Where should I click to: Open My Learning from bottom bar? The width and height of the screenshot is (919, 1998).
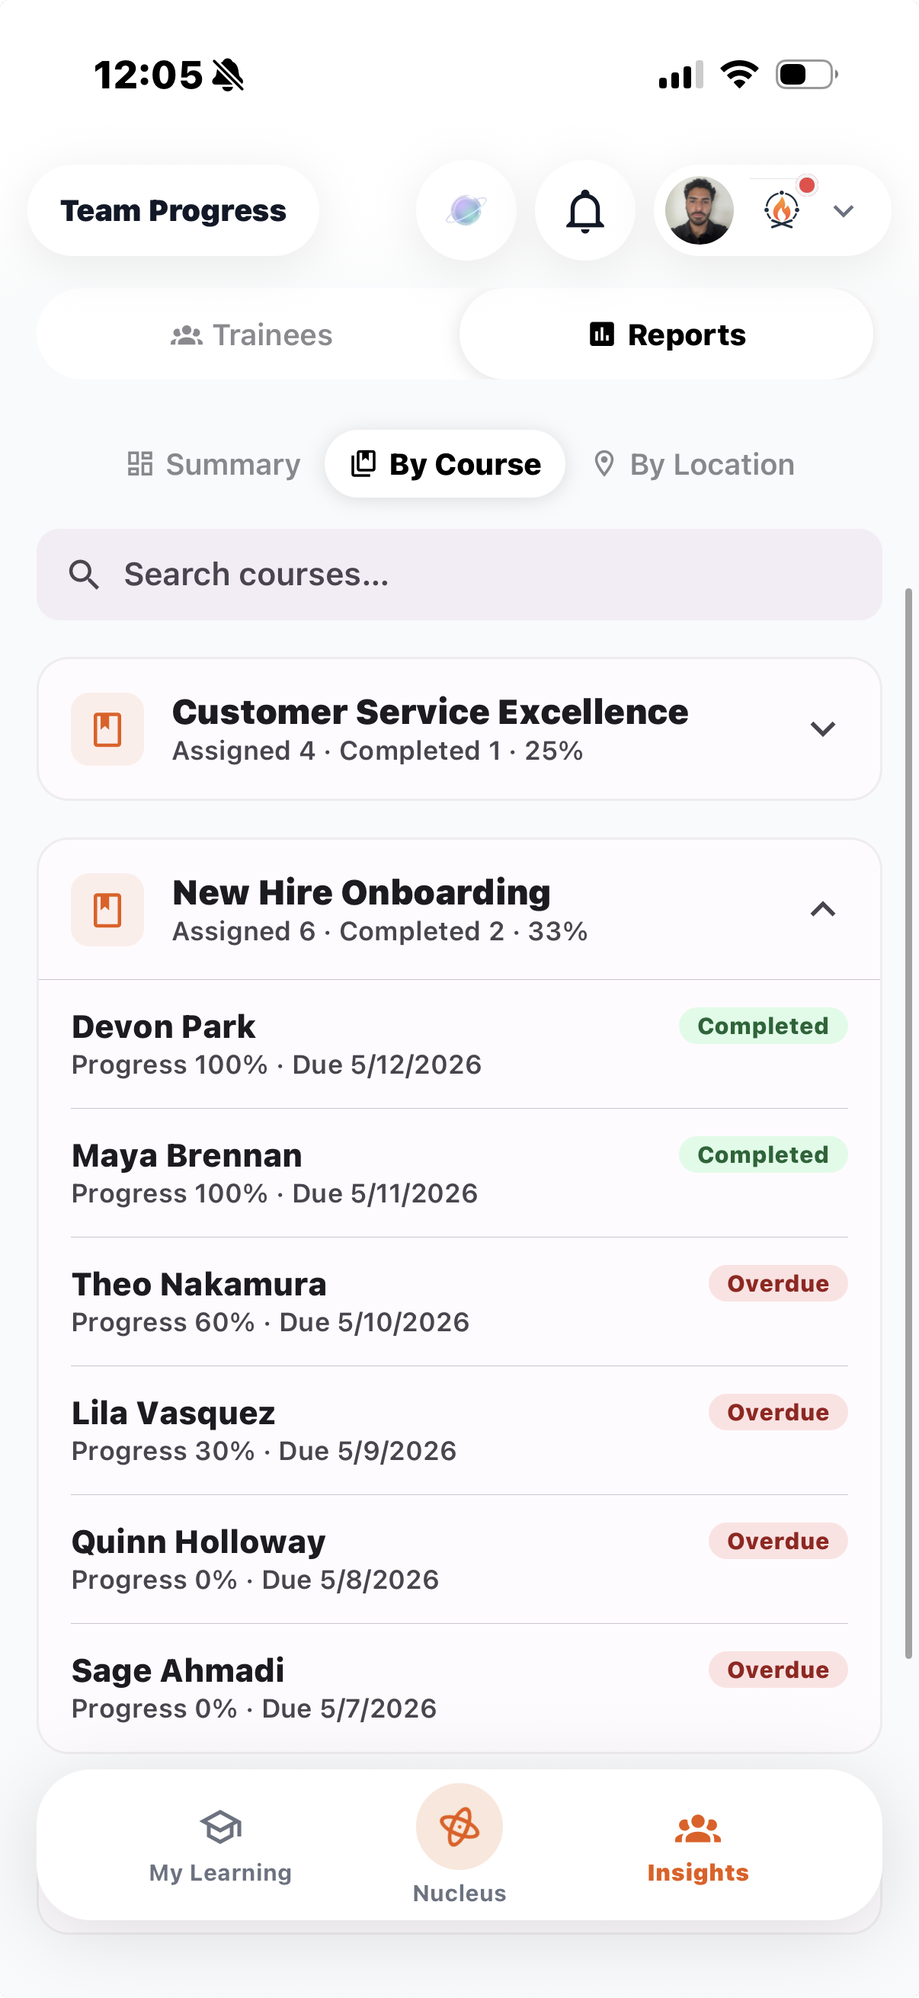220,1847
